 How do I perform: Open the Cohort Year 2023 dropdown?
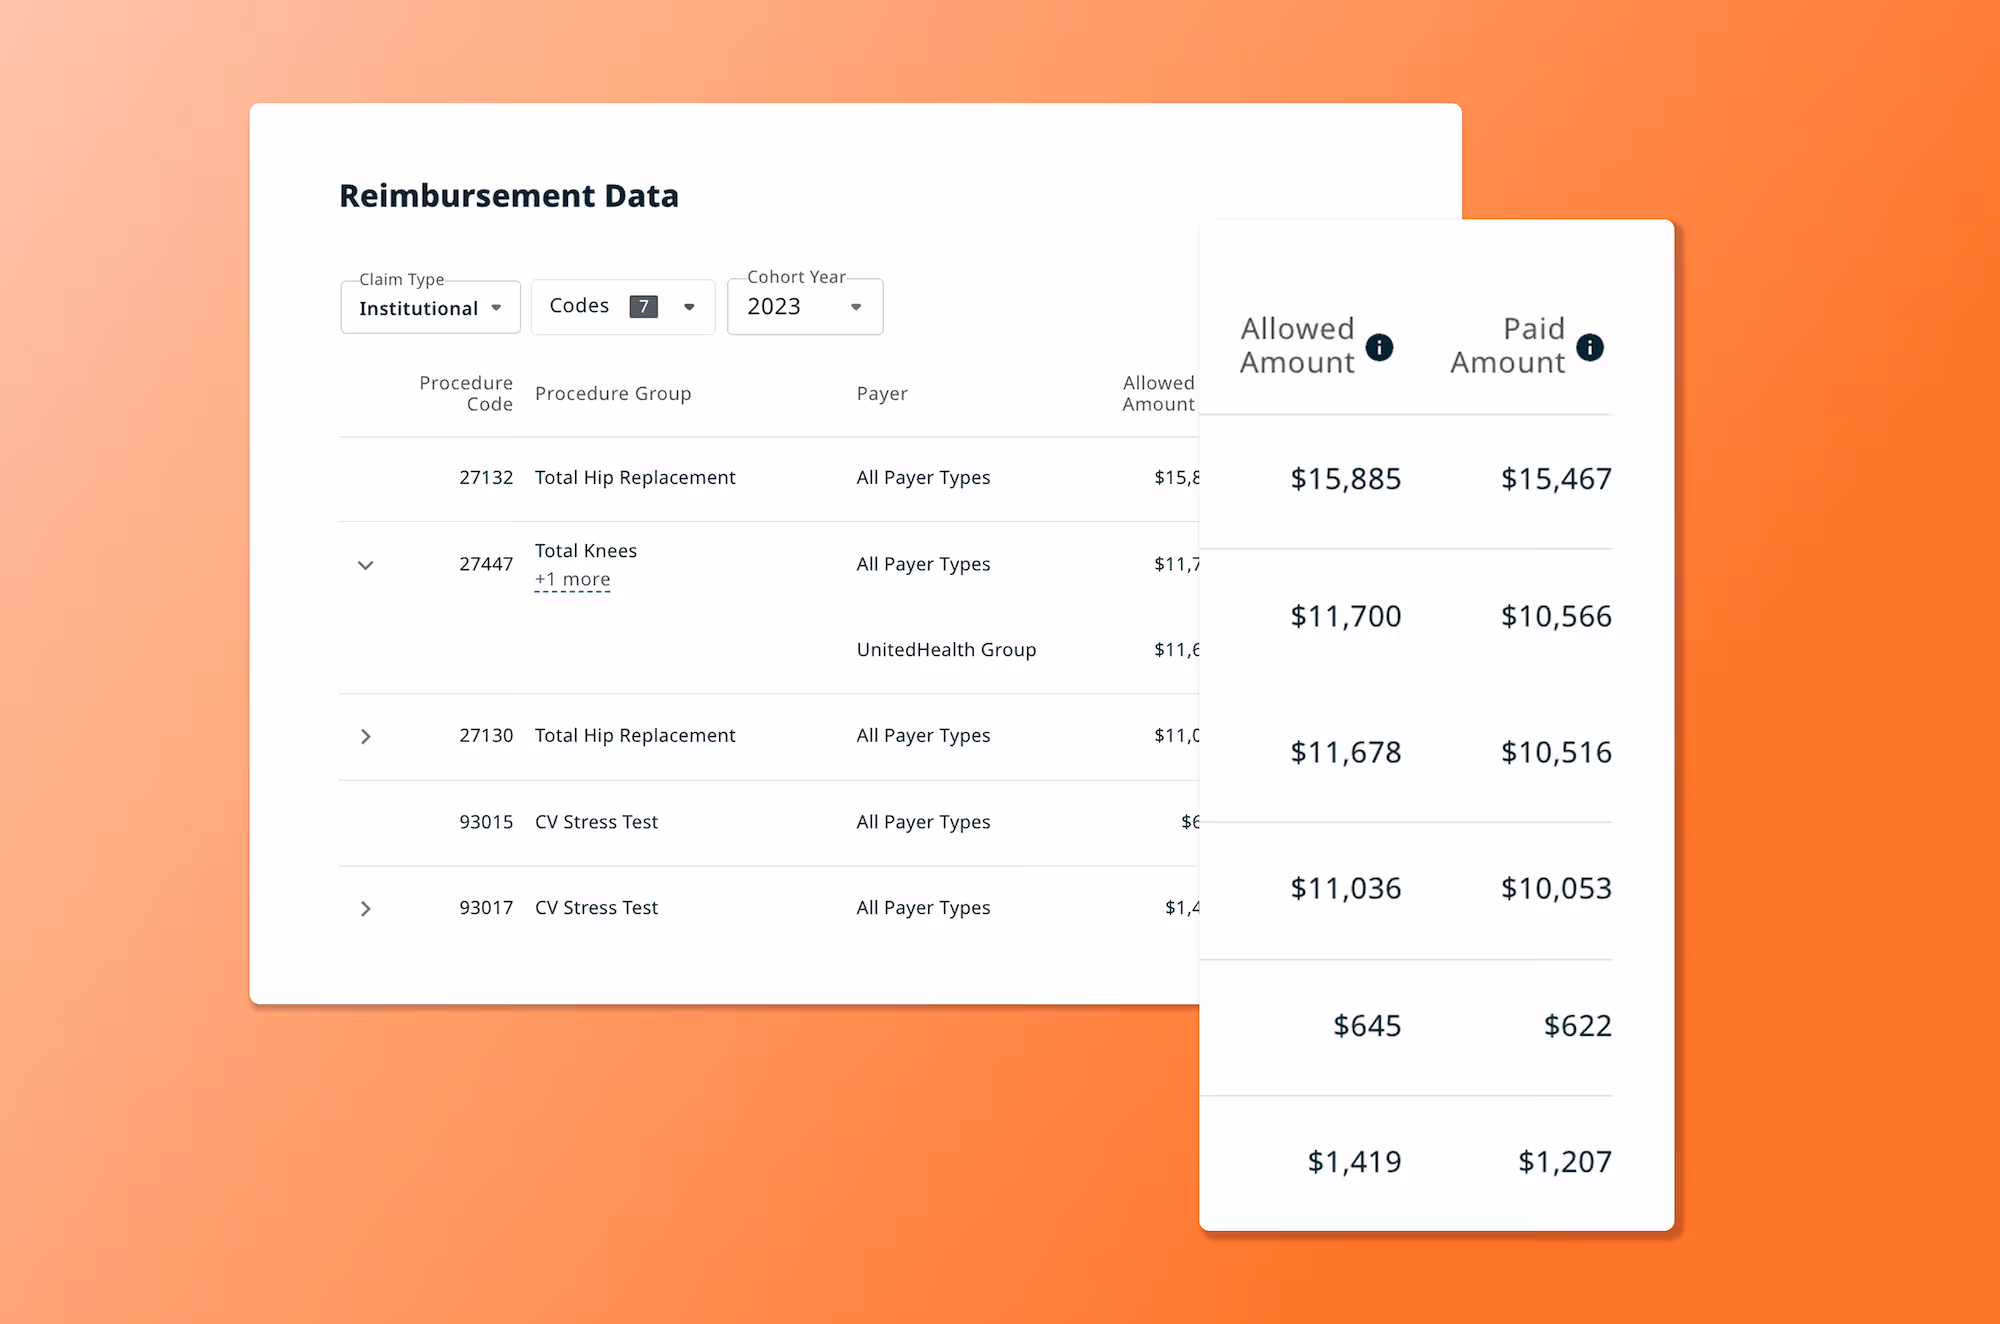click(804, 307)
